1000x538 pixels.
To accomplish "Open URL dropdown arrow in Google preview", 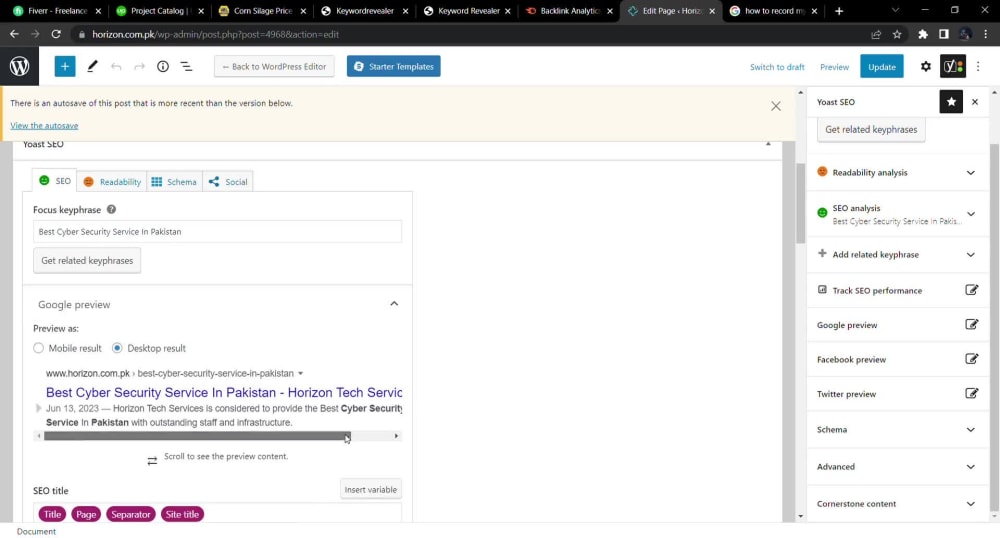I will pyautogui.click(x=300, y=374).
